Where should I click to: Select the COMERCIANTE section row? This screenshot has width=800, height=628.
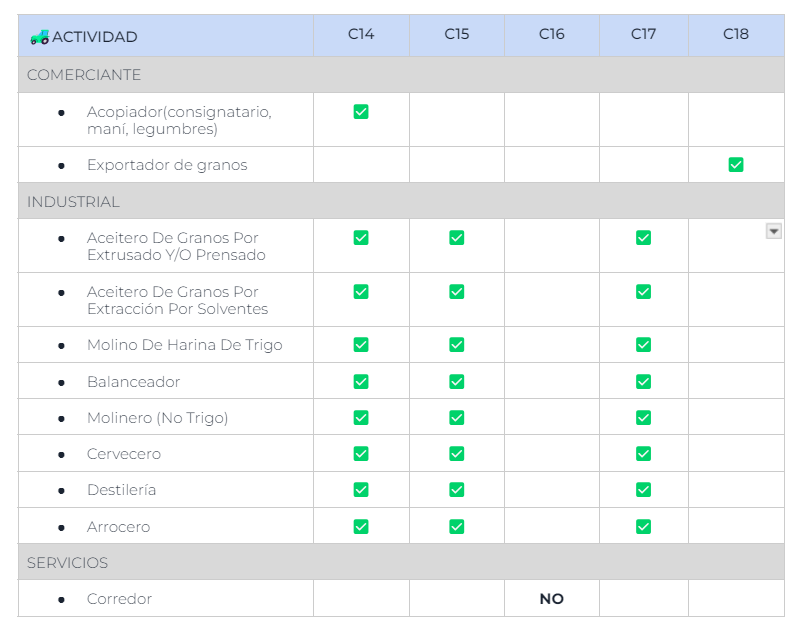84,75
